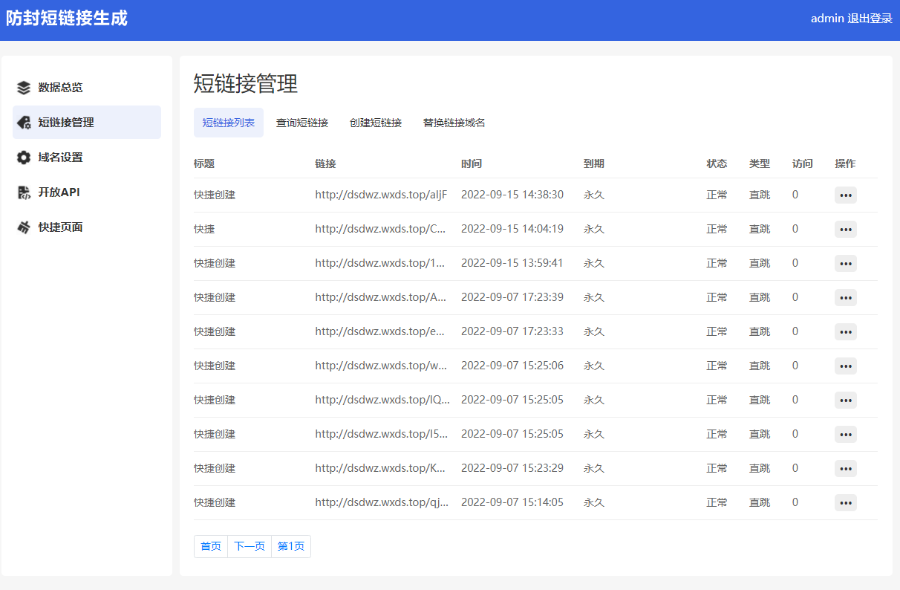
Task: Open actions menu for the 14:04:19 row
Action: pos(845,229)
